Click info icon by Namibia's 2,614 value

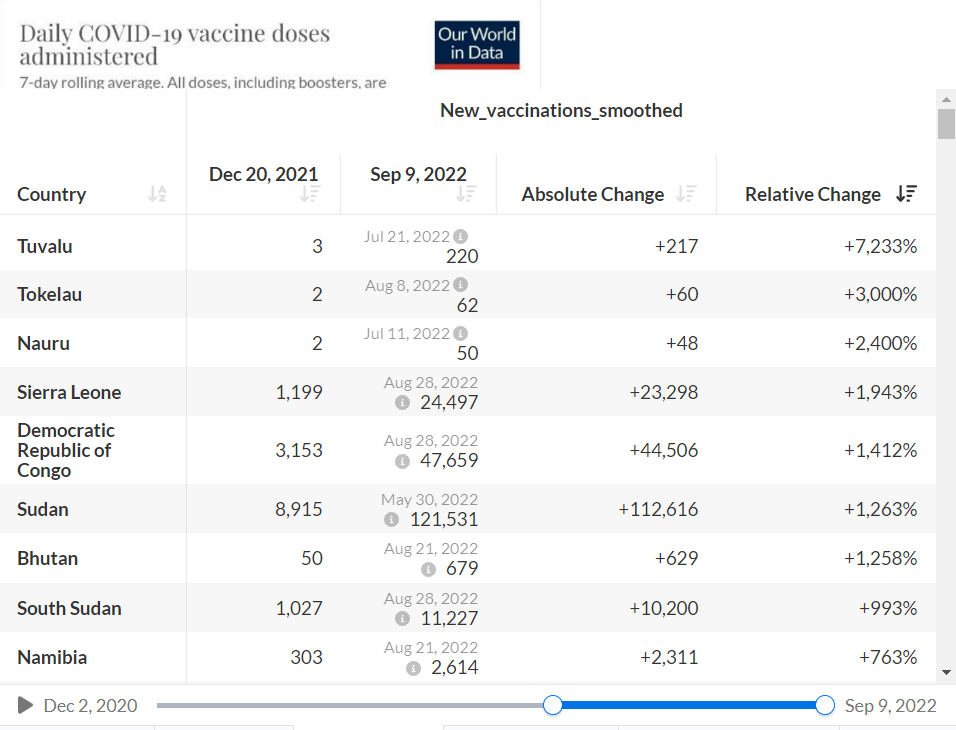[413, 668]
